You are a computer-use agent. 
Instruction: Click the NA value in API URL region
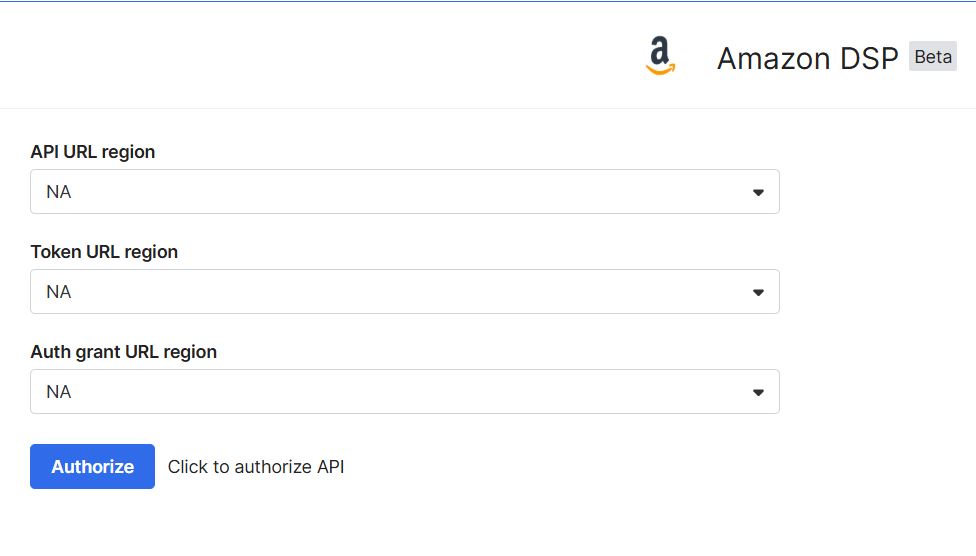[59, 192]
